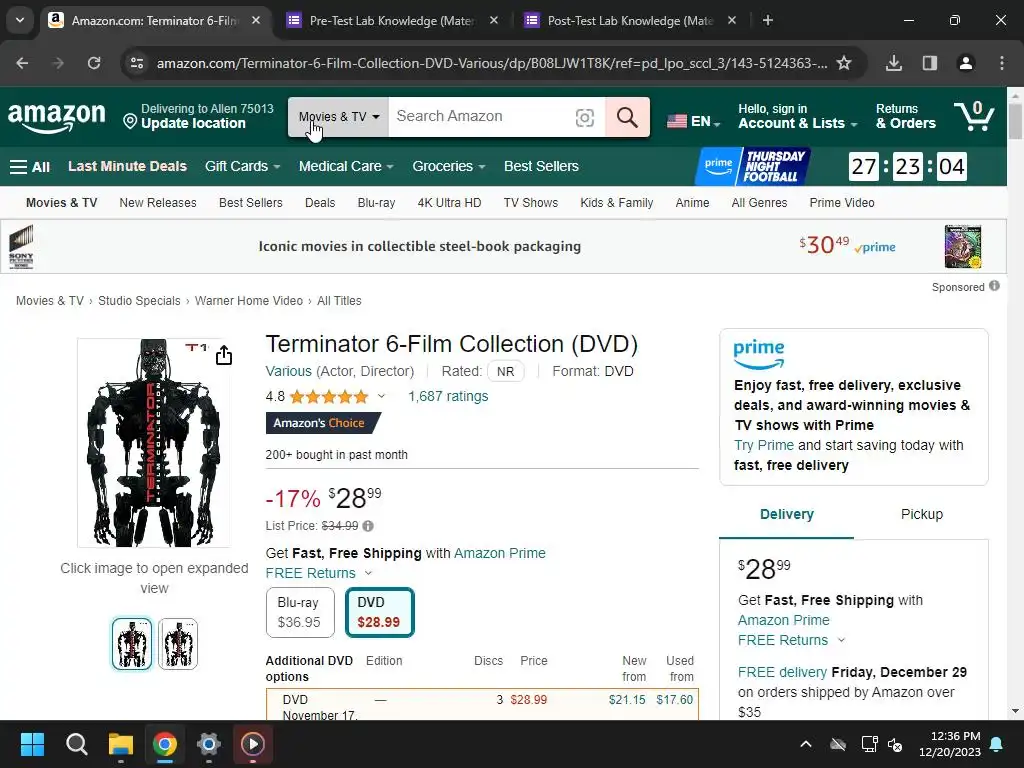Click Try Prime link
Viewport: 1024px width, 768px height.
click(x=763, y=445)
